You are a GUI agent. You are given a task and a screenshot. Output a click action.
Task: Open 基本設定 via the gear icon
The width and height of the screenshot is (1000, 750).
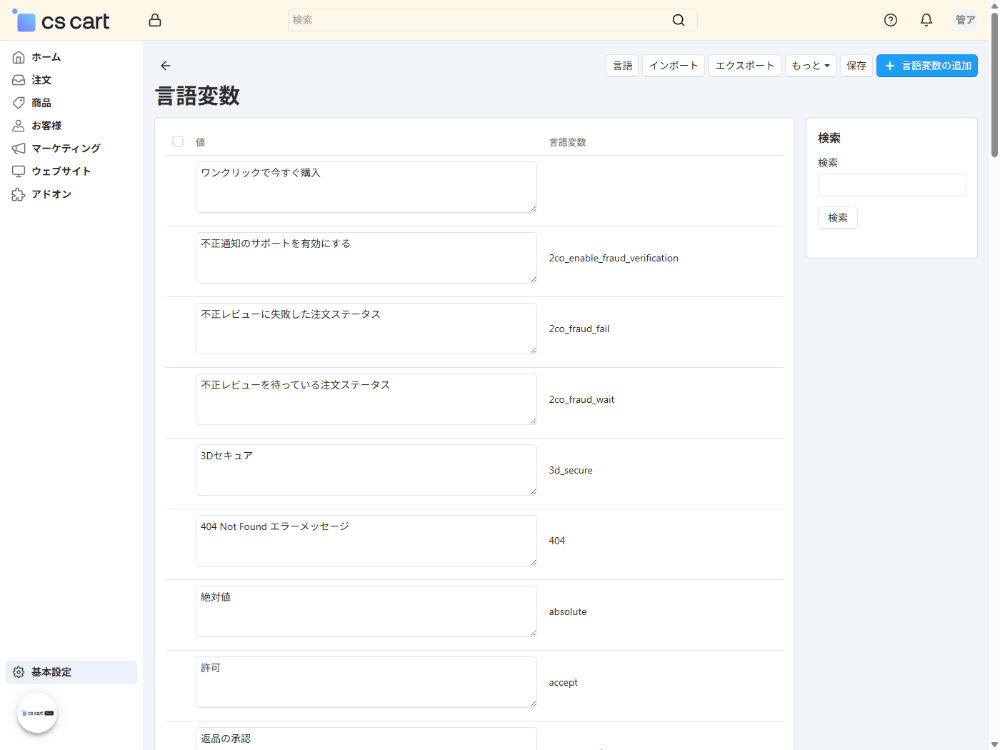[16, 671]
